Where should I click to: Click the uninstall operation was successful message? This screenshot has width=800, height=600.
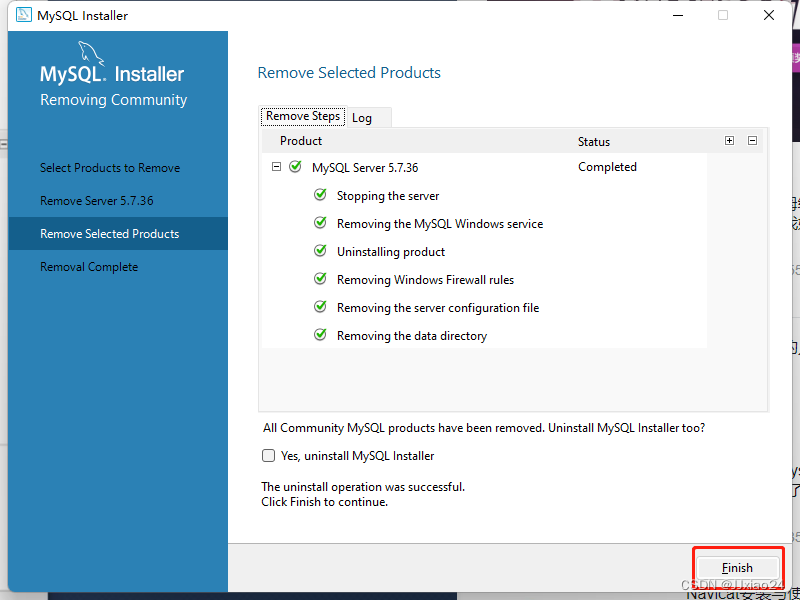[x=363, y=487]
